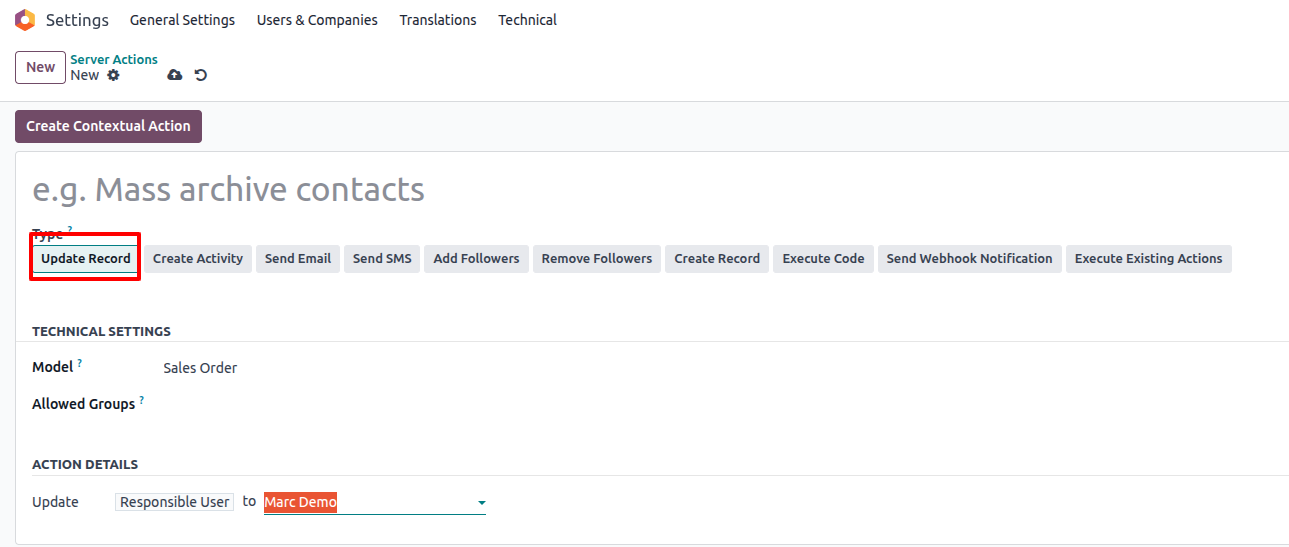Save the record with the cloud icon
Viewport: 1289px width, 547px height.
coord(175,75)
